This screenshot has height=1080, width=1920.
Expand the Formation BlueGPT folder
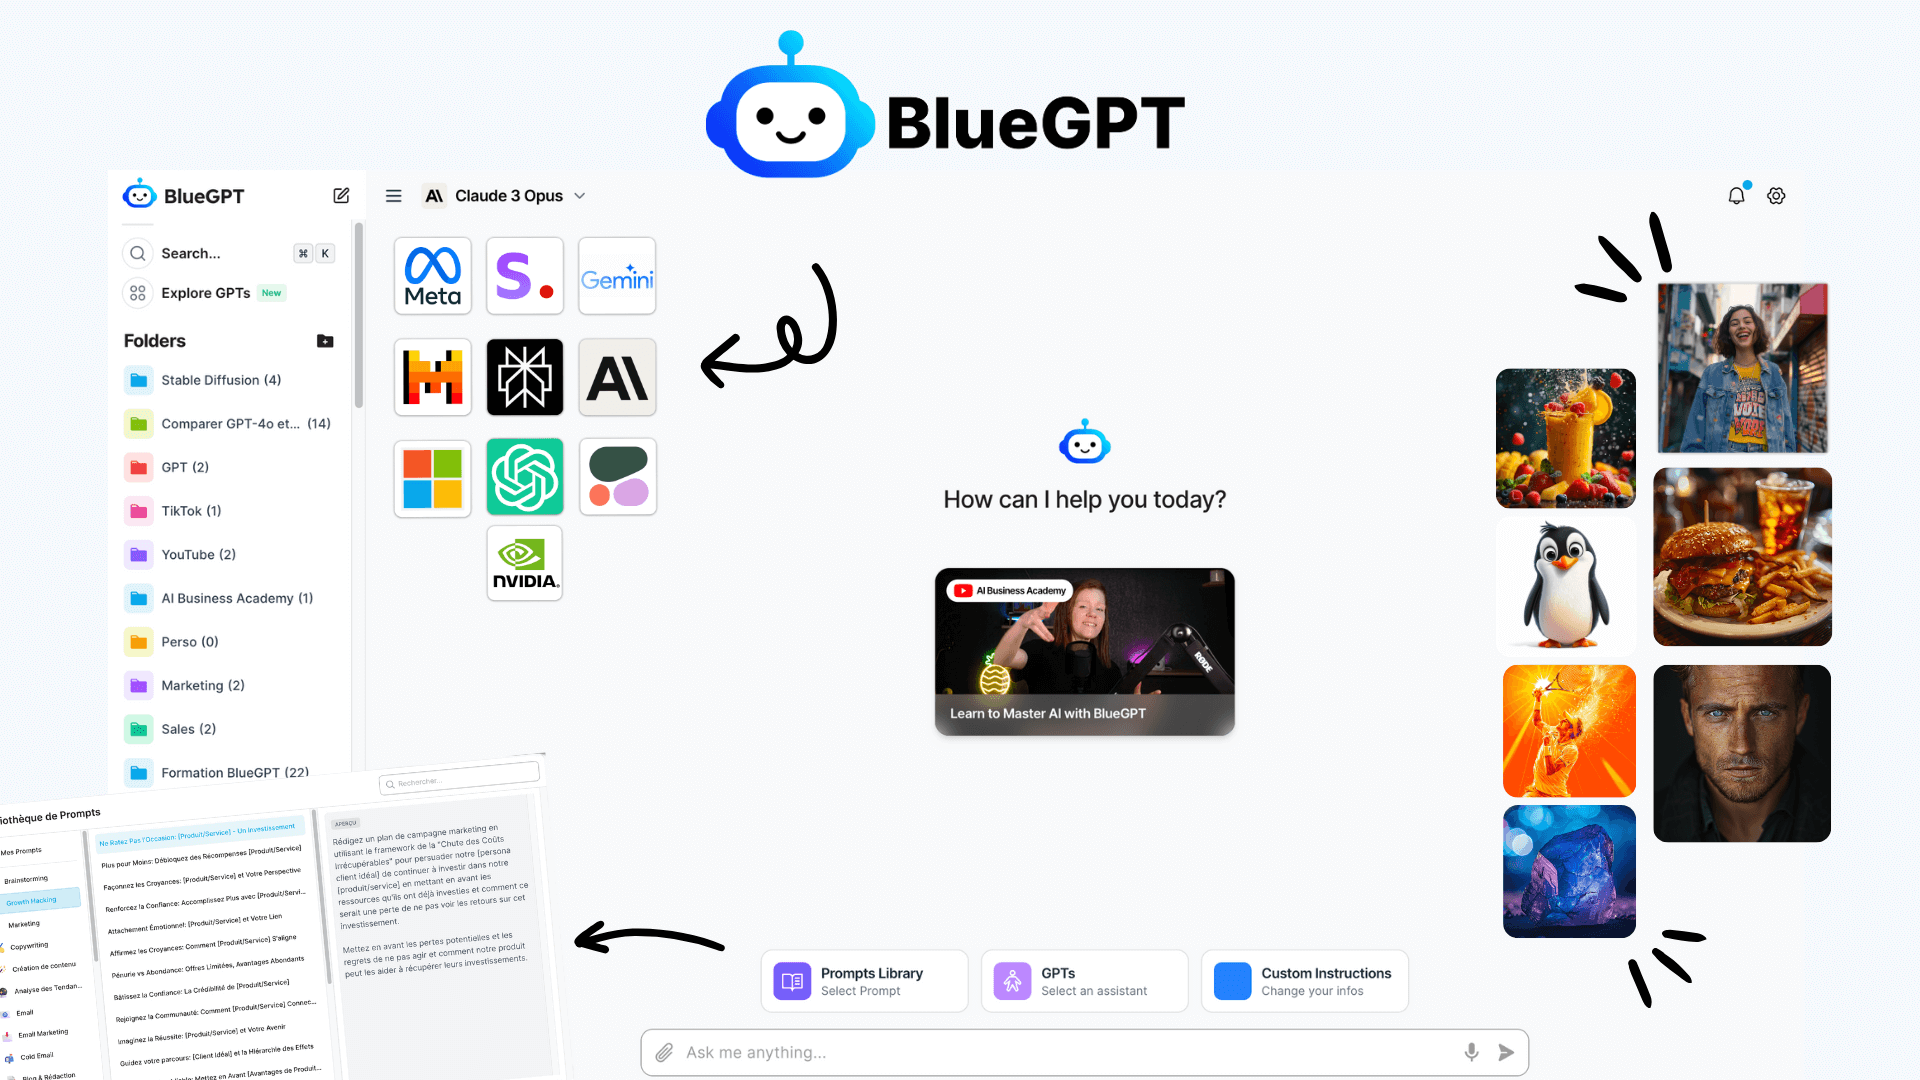pos(231,771)
